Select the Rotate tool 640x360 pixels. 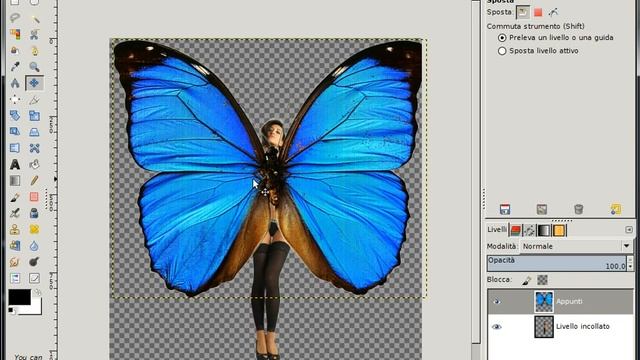coord(15,116)
